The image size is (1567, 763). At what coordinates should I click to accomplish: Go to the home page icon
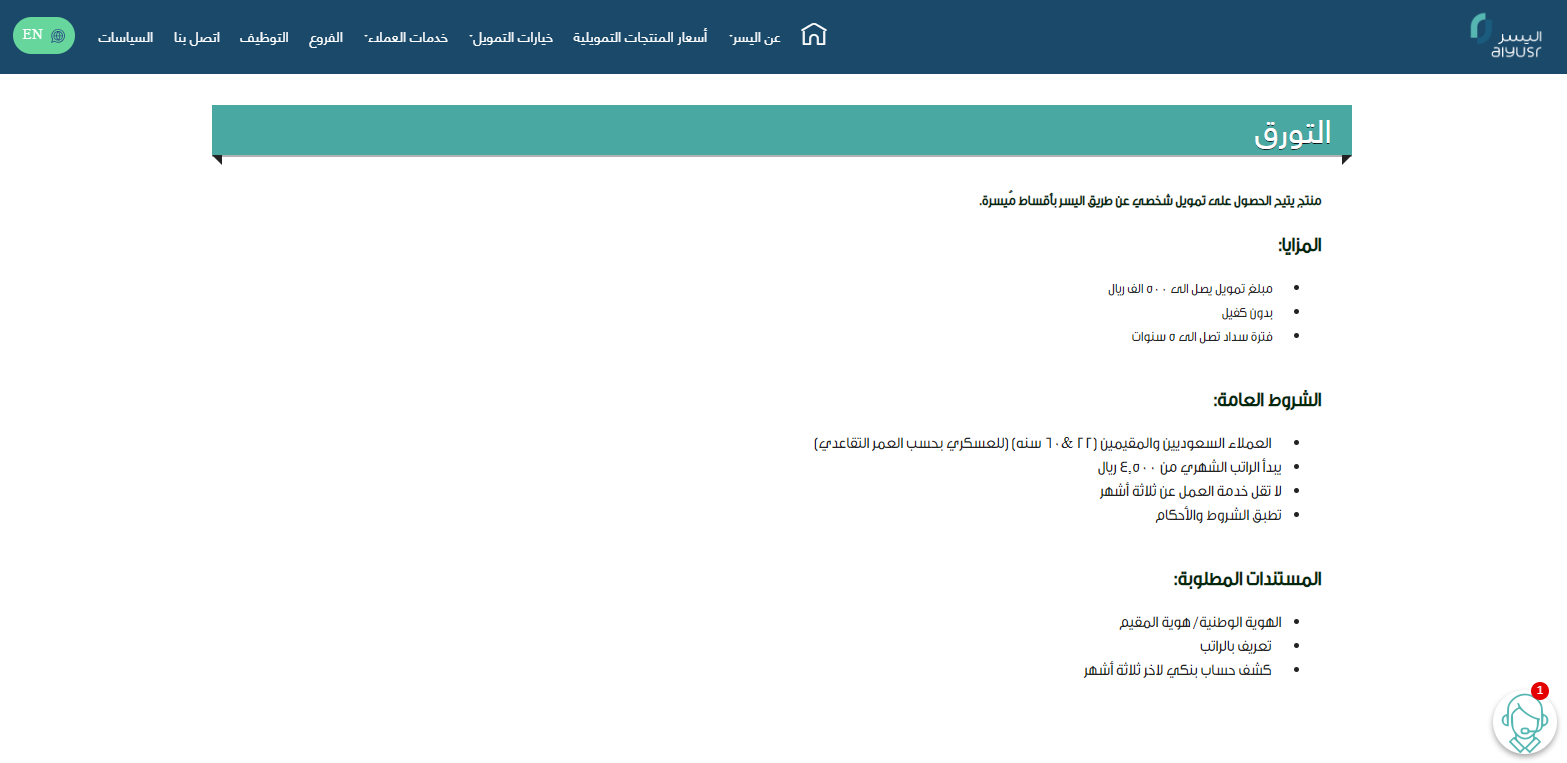[814, 35]
